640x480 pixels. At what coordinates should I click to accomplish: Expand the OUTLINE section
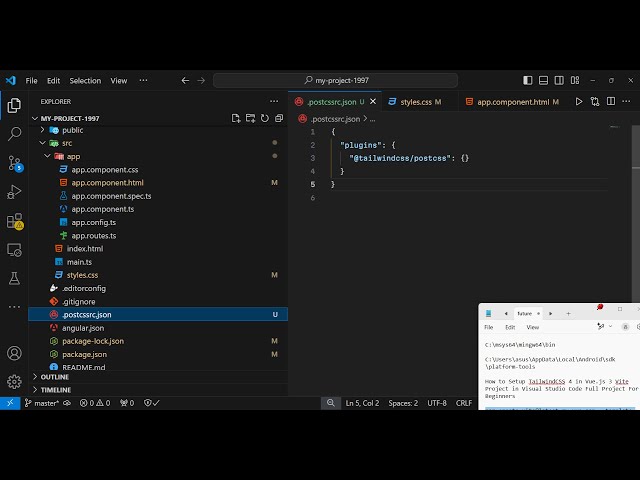(55, 377)
